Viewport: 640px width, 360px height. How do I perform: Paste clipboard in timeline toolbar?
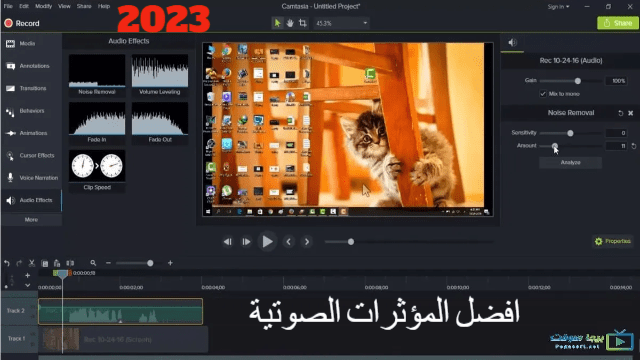pyautogui.click(x=57, y=263)
